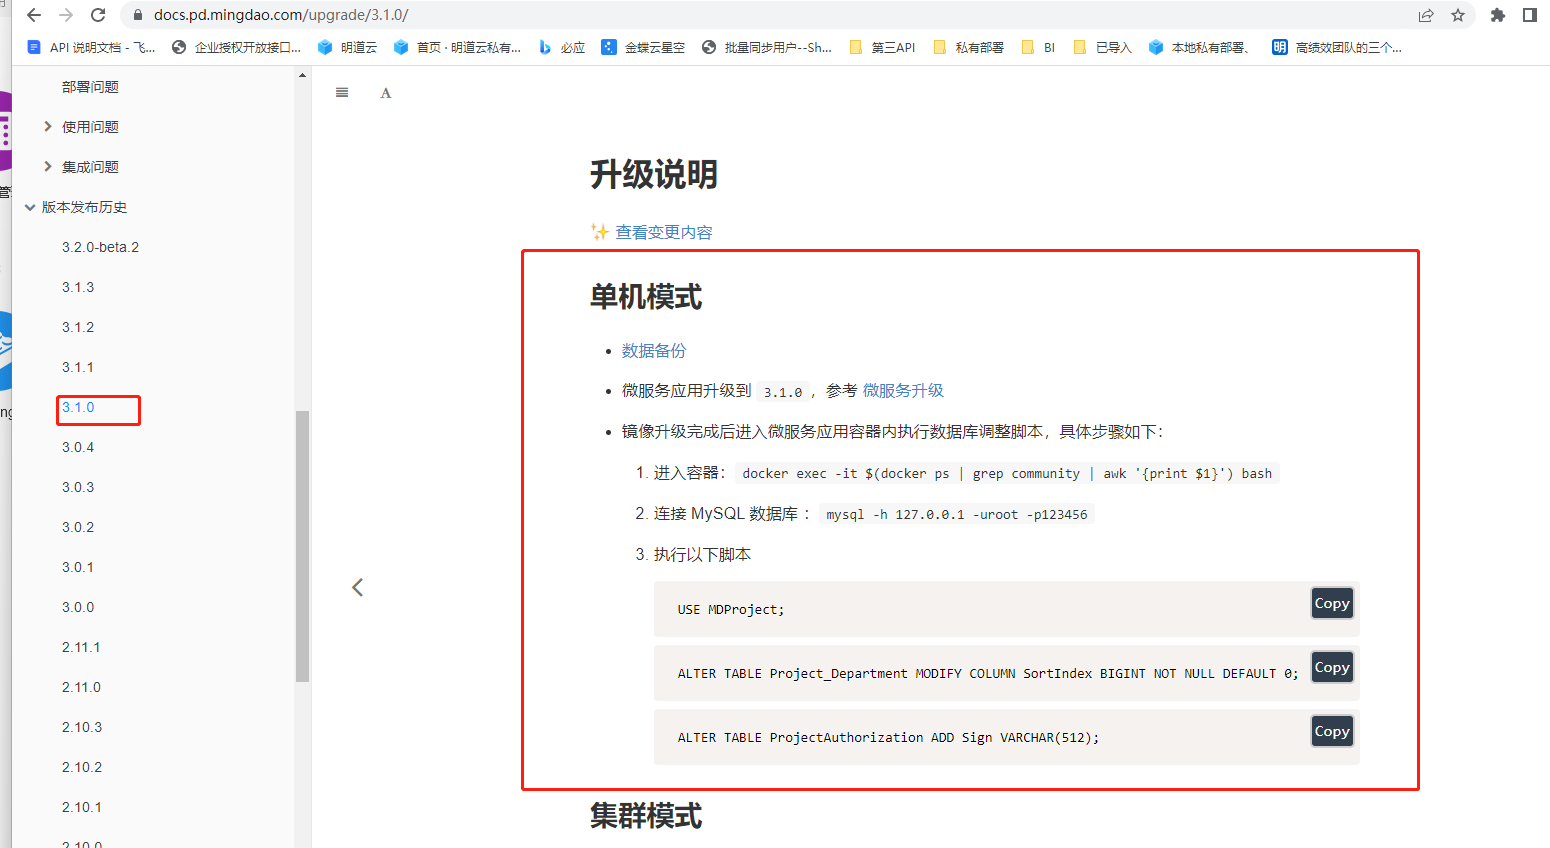Screen dimensions: 1550x848
Task: Copy the ALTER TABLE Project_Department statement
Action: tap(1332, 667)
